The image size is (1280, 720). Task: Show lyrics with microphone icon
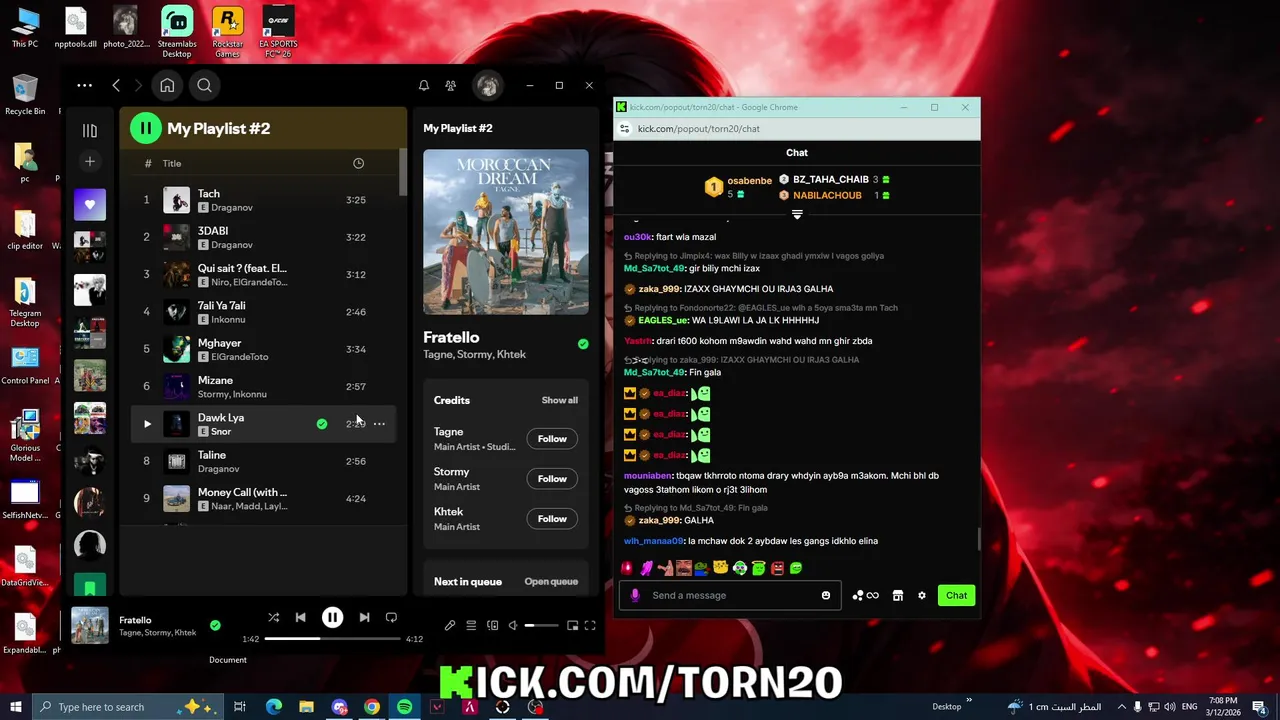450,625
